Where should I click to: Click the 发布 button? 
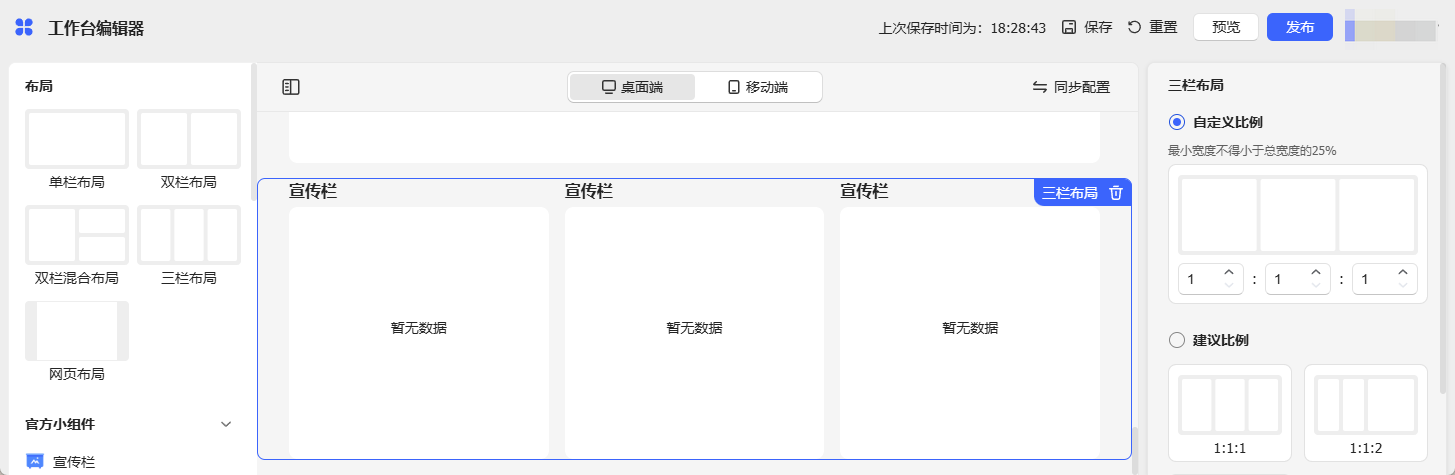[x=1299, y=27]
